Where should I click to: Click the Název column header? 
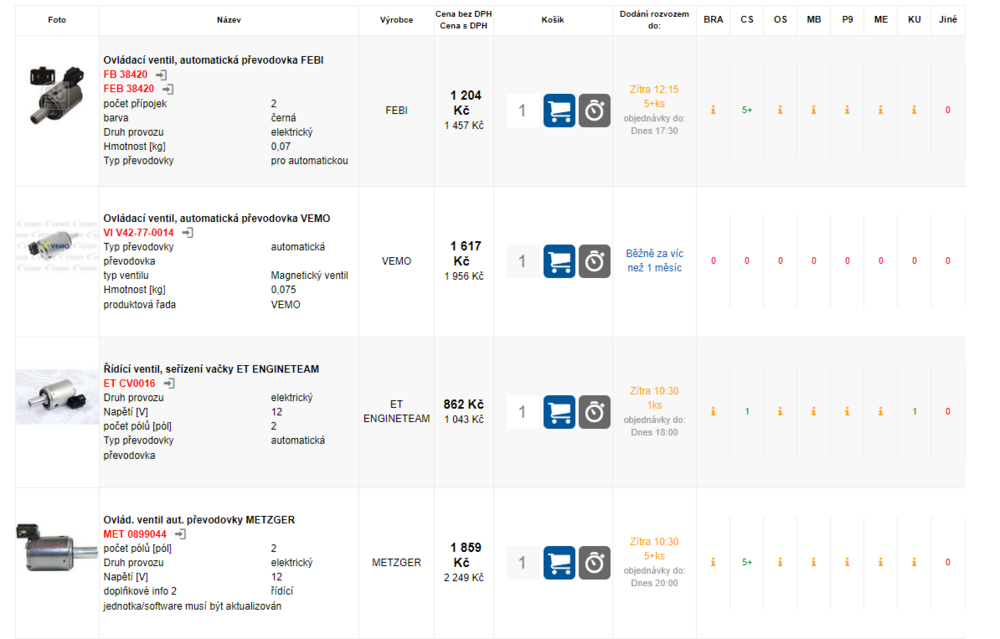229,20
